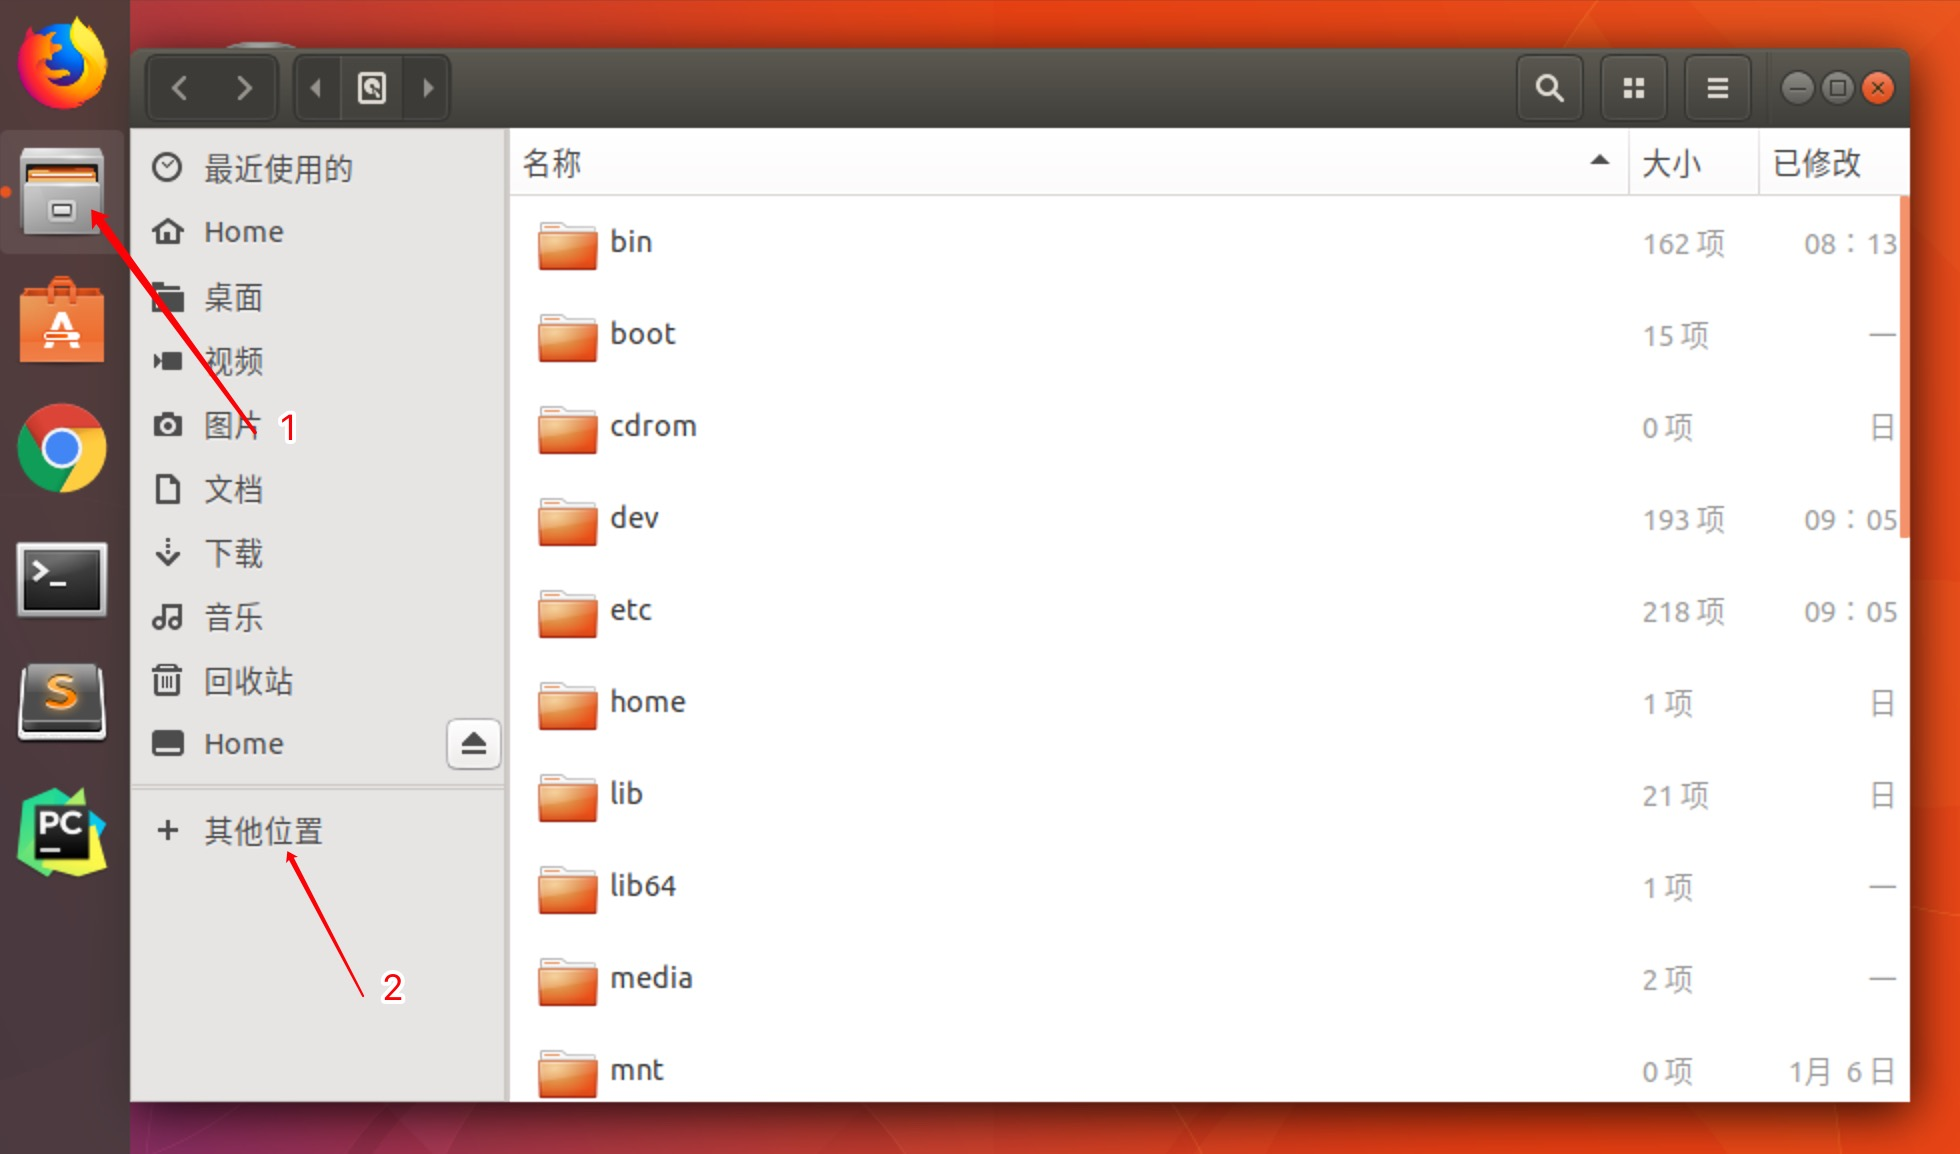Click the etc folder icon
This screenshot has height=1154, width=1960.
(567, 613)
